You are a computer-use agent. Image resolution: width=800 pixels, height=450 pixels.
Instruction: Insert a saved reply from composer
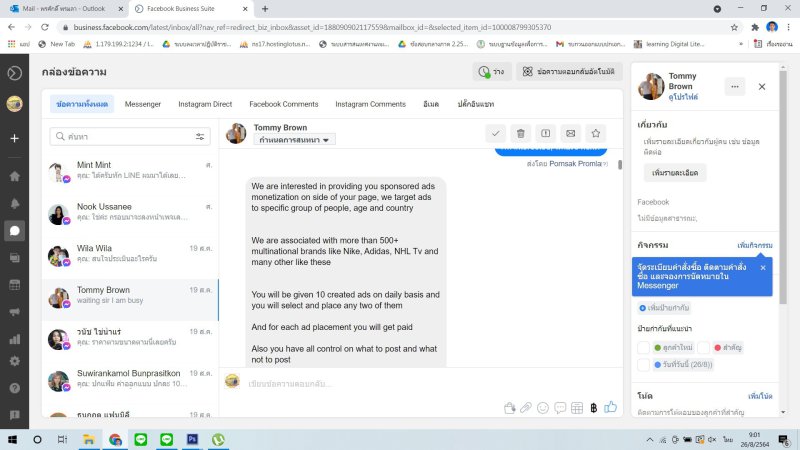(560, 408)
